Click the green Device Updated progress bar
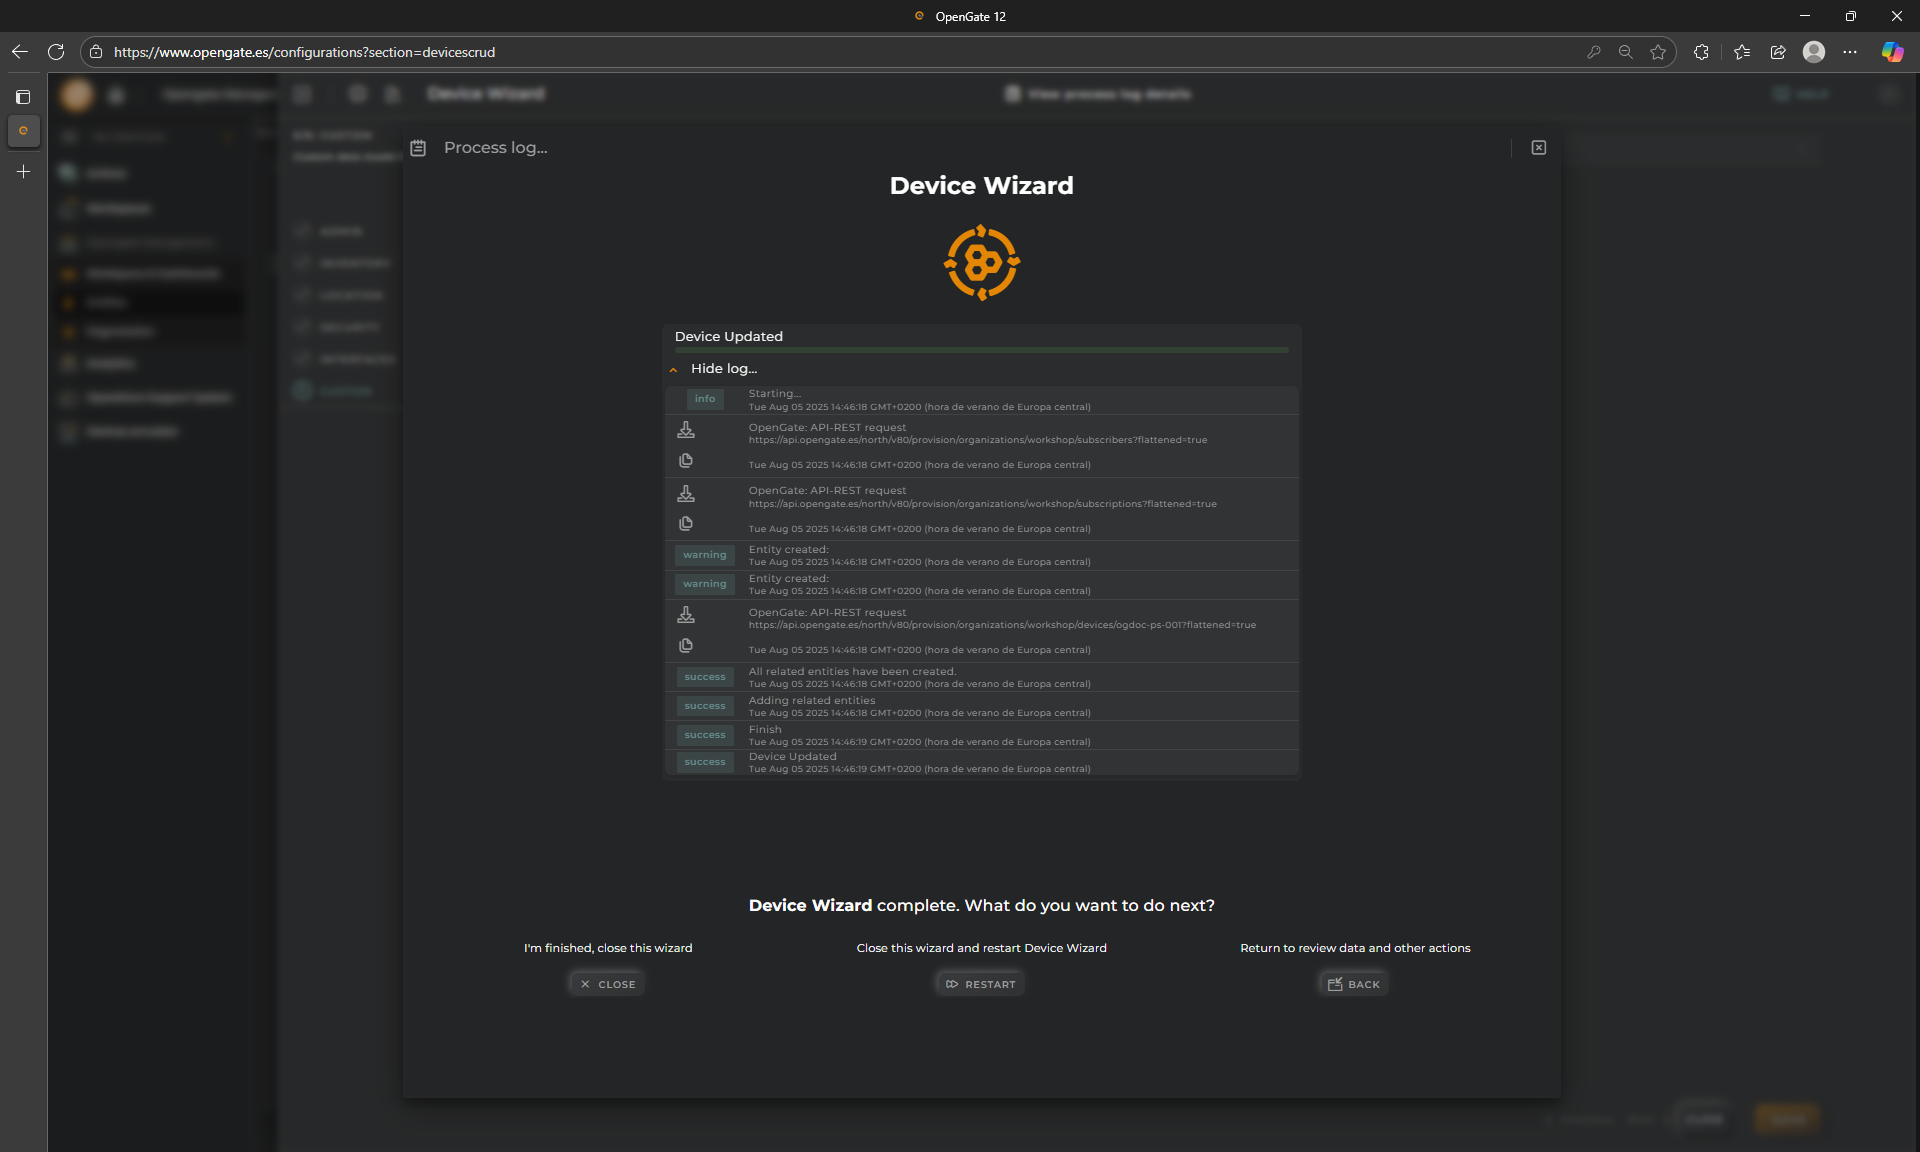 pyautogui.click(x=981, y=350)
